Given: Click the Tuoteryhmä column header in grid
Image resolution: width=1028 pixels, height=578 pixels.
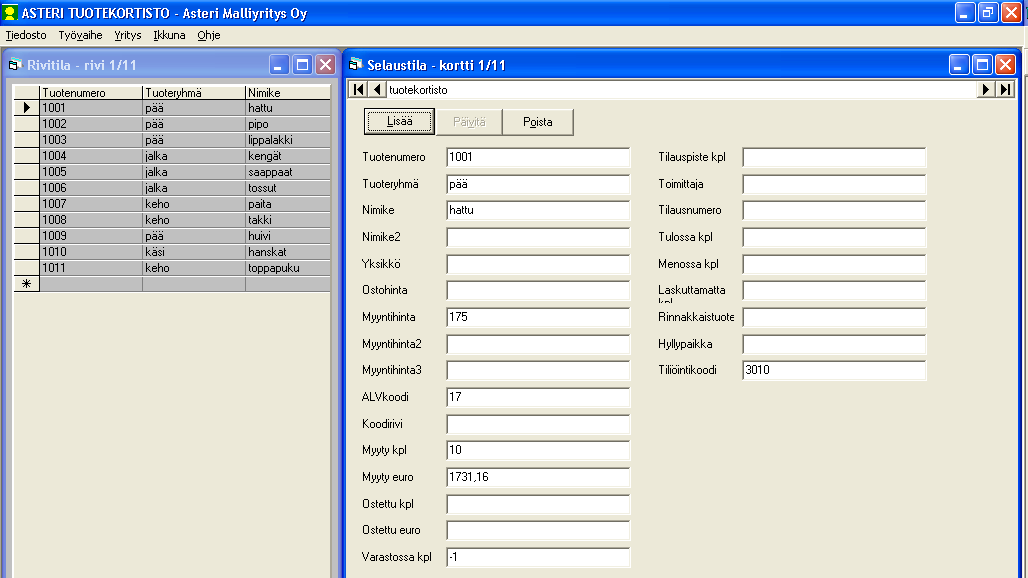Looking at the screenshot, I should (x=193, y=93).
